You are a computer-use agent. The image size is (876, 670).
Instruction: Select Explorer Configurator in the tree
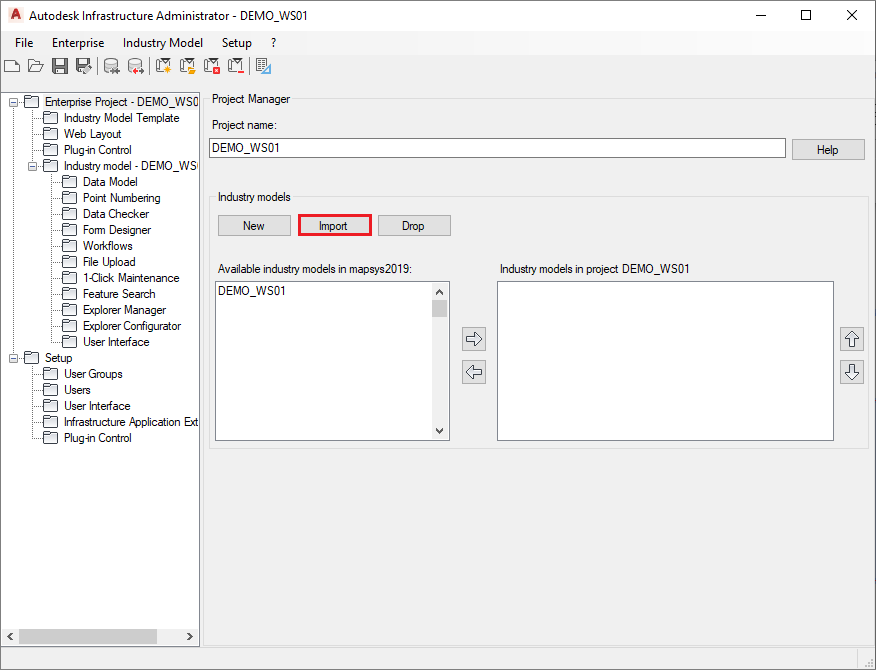[x=132, y=326]
